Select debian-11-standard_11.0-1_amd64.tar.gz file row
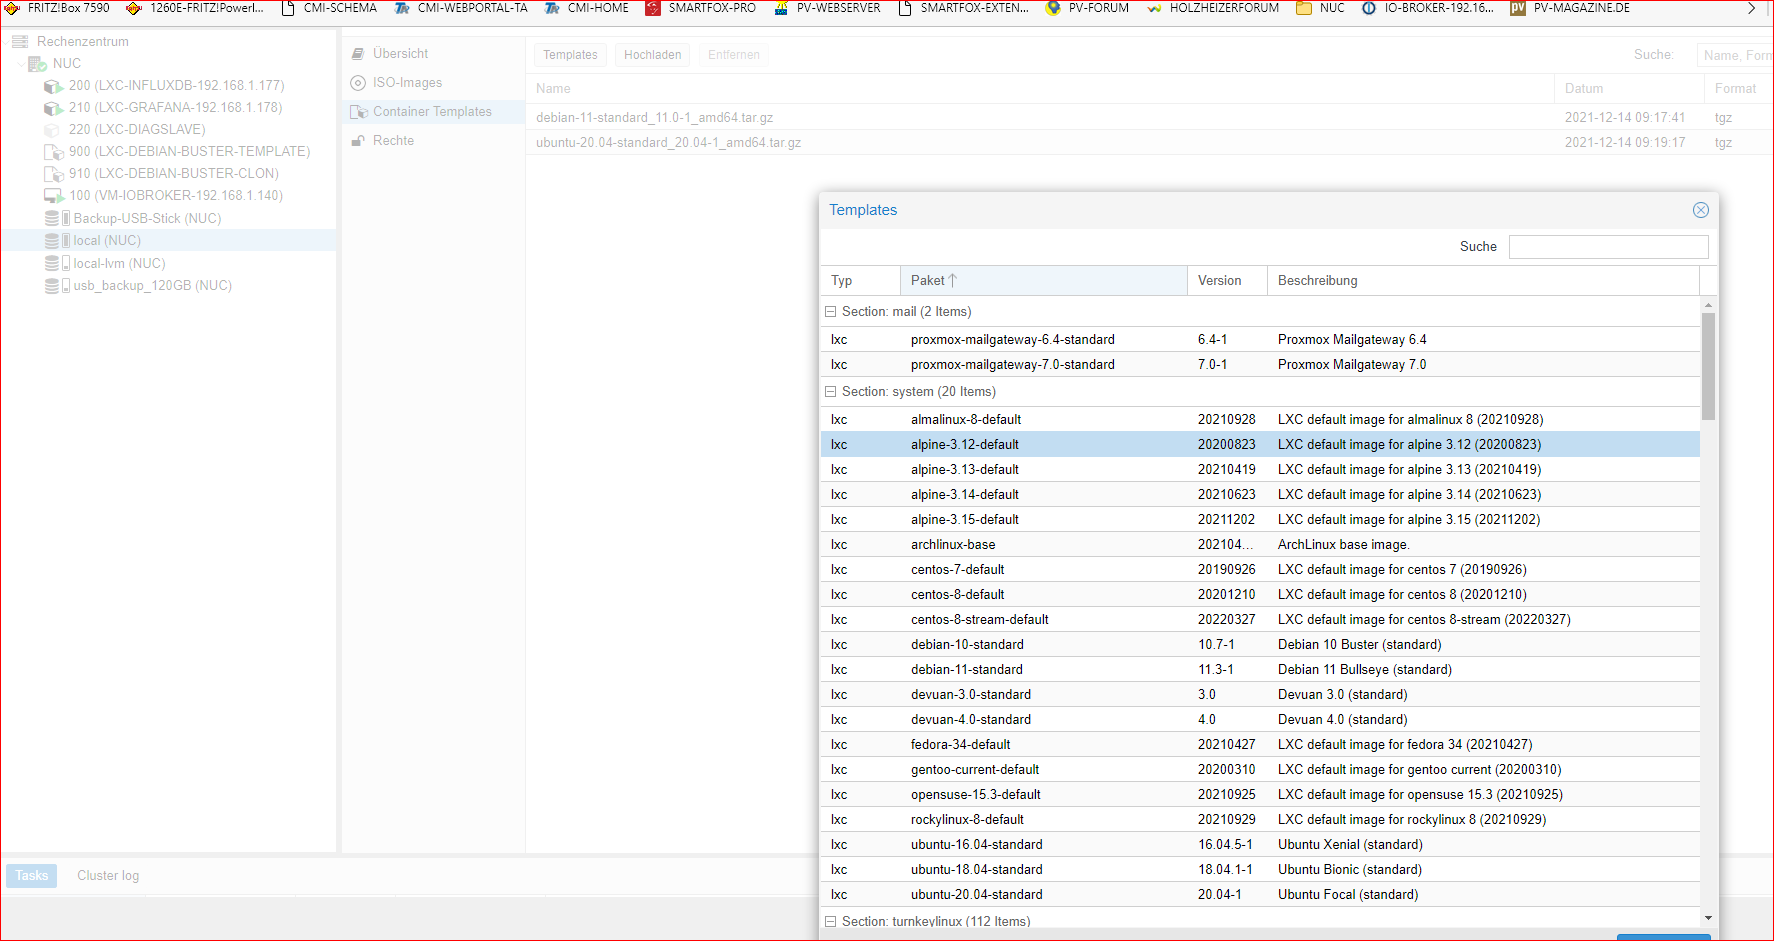The width and height of the screenshot is (1774, 941). click(x=1150, y=118)
